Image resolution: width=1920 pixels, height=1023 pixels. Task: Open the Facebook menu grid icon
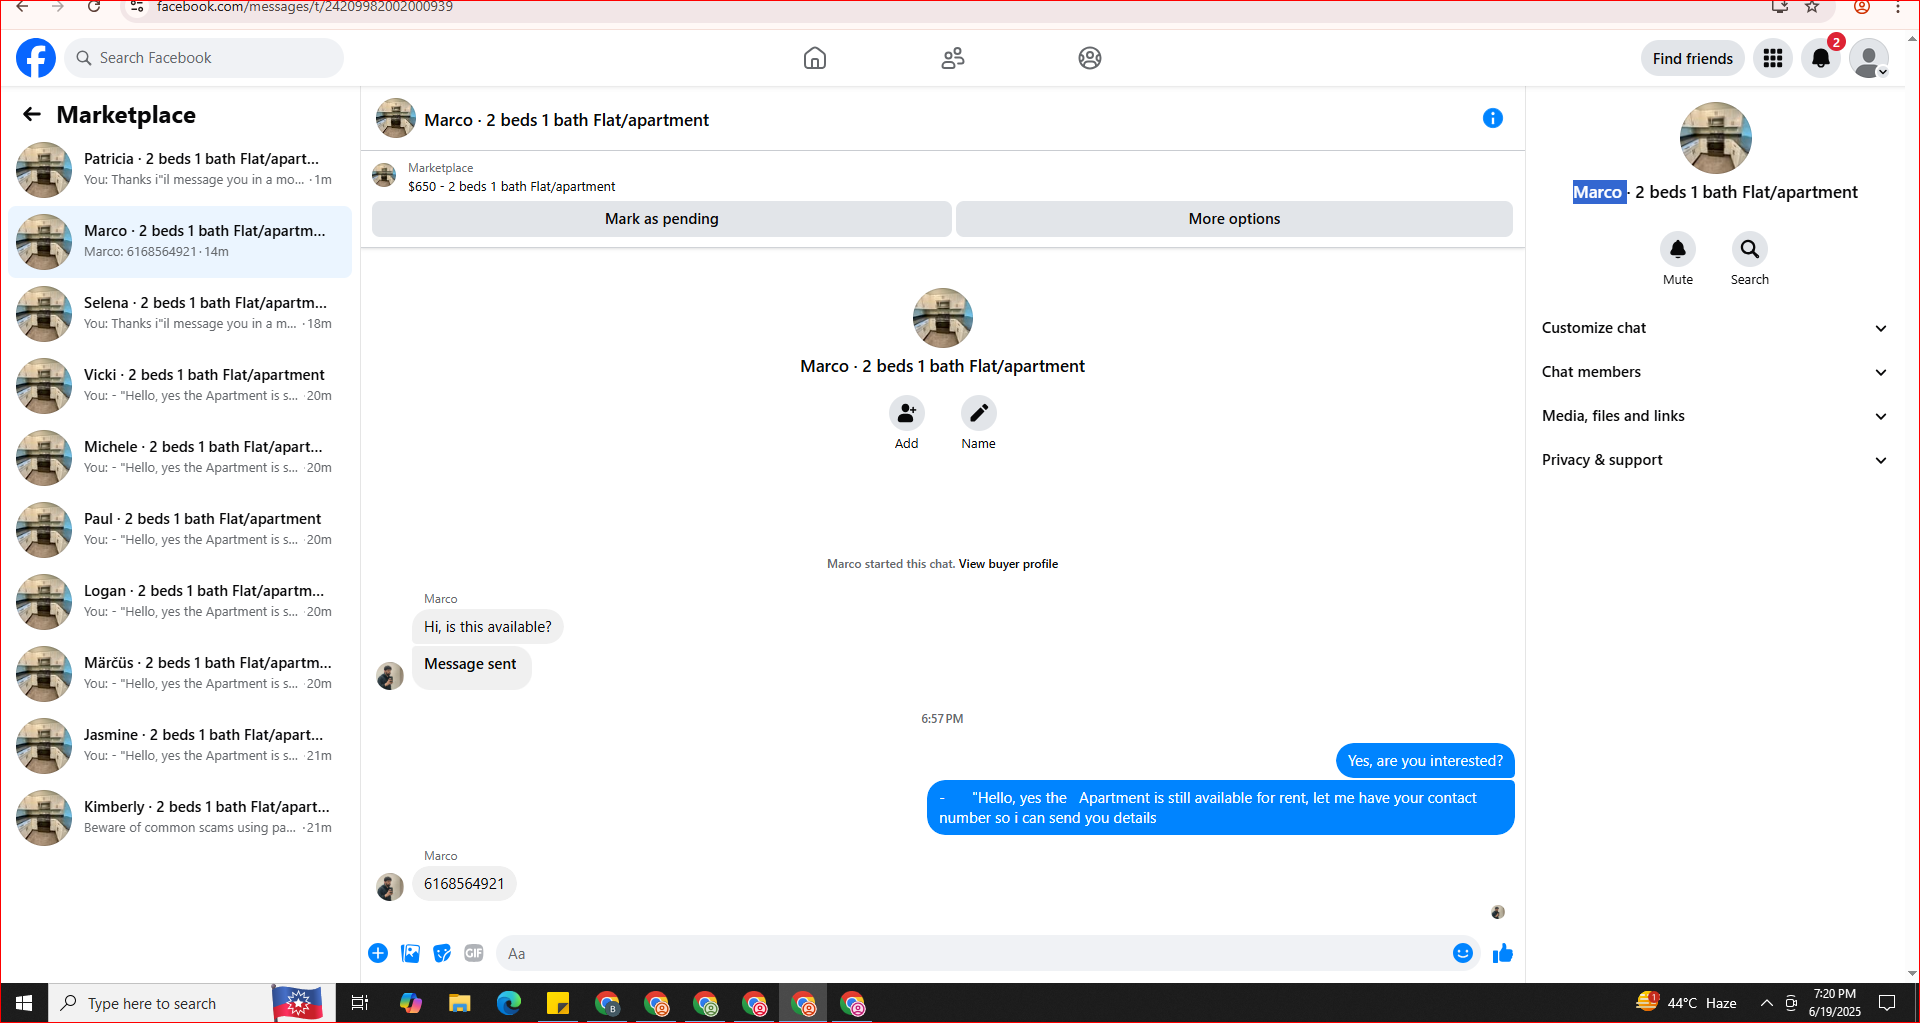[1773, 58]
